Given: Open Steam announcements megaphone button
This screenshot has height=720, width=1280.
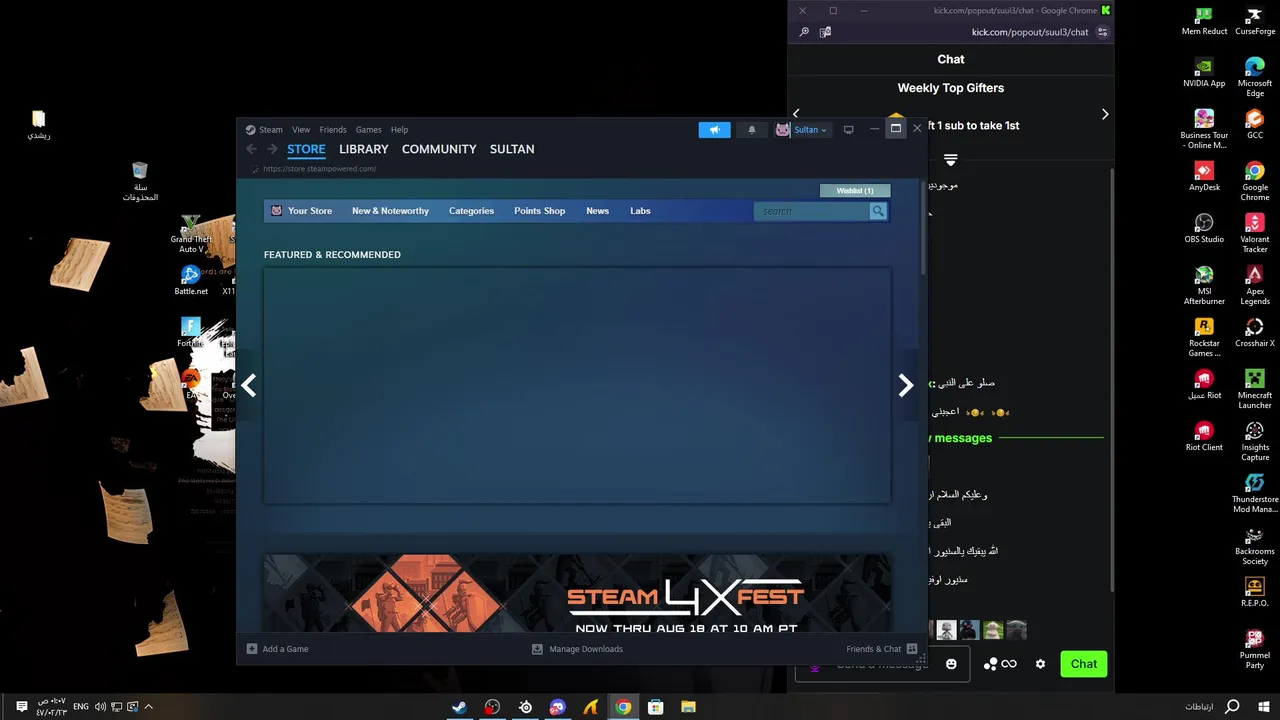Looking at the screenshot, I should pos(714,130).
